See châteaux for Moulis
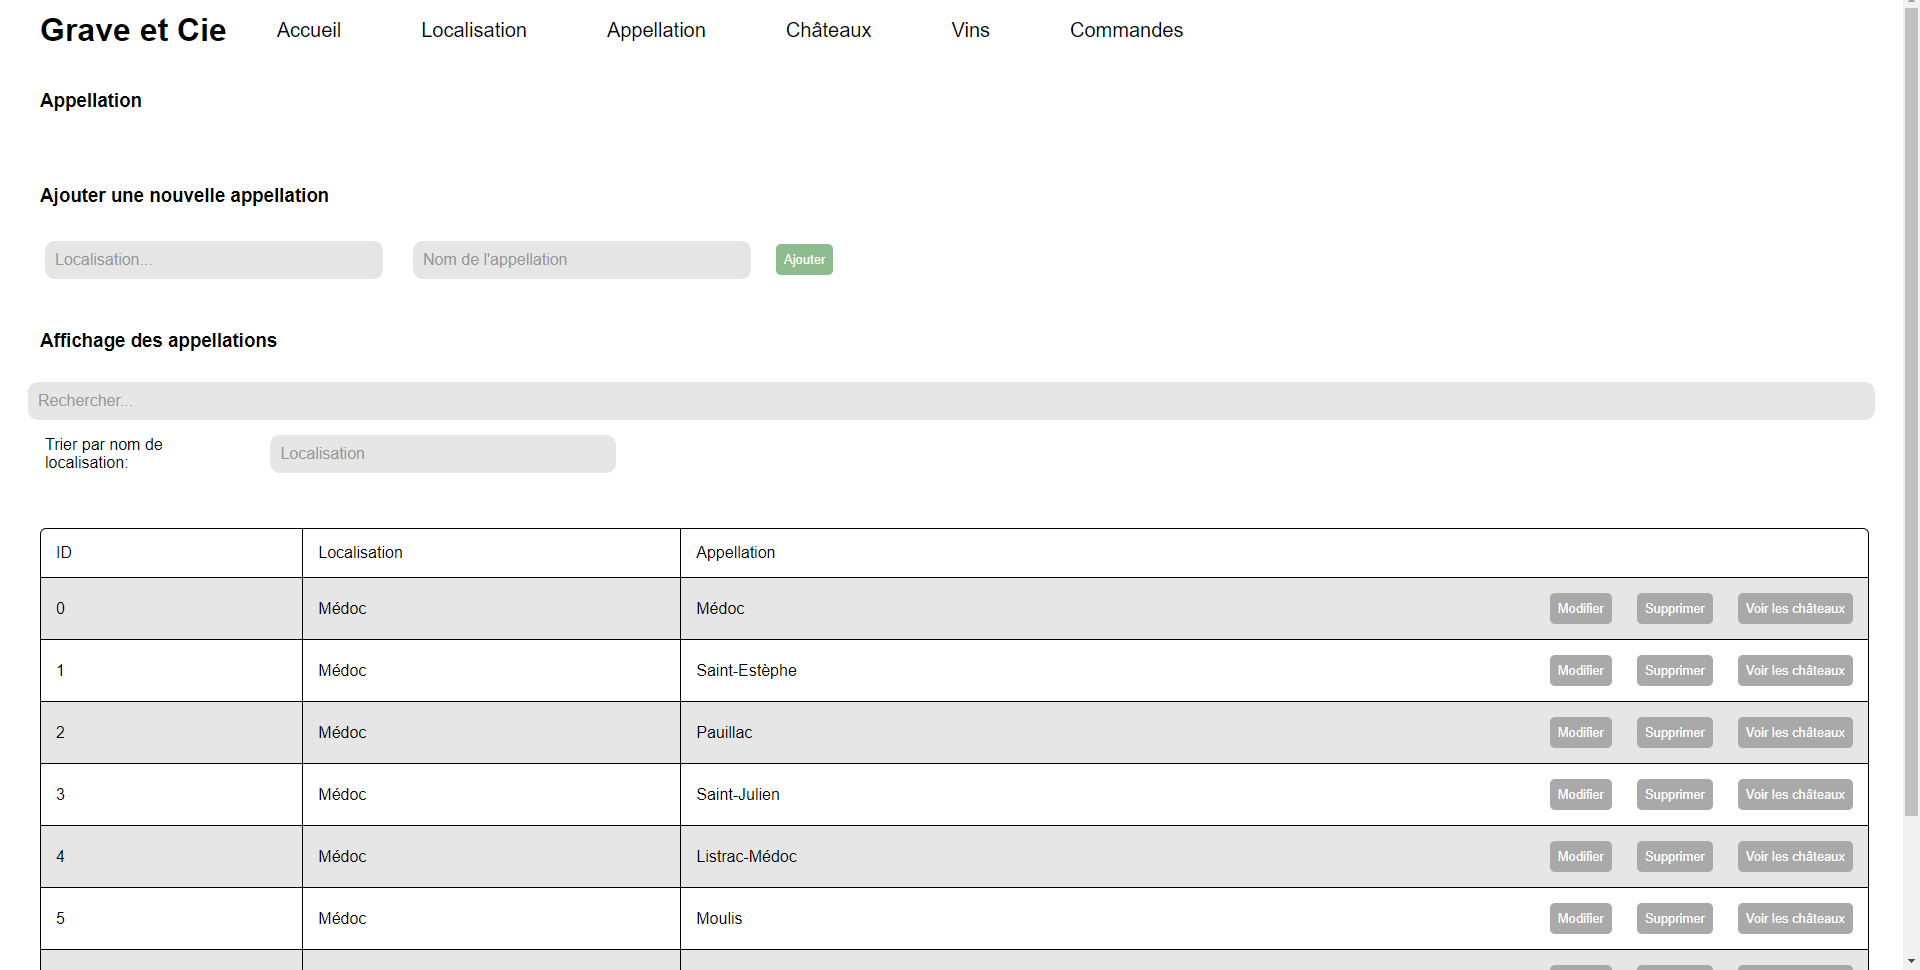The width and height of the screenshot is (1920, 970). pos(1795,919)
